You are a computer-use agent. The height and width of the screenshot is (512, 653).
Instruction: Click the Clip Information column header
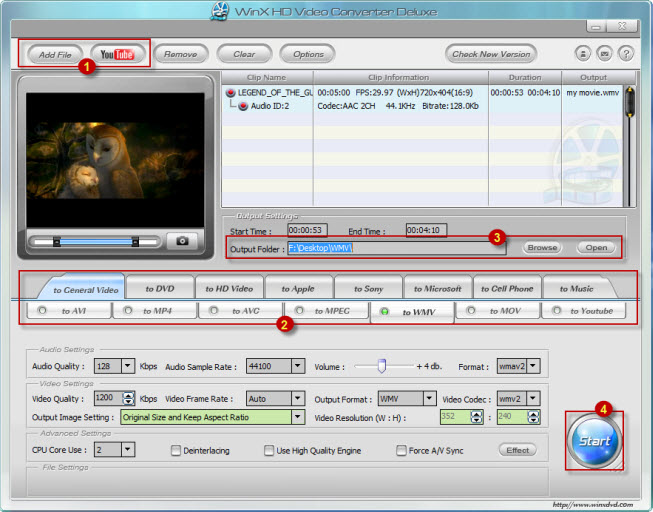click(x=399, y=77)
